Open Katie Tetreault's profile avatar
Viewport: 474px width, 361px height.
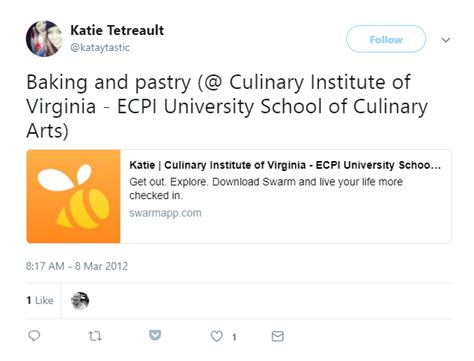[x=44, y=39]
